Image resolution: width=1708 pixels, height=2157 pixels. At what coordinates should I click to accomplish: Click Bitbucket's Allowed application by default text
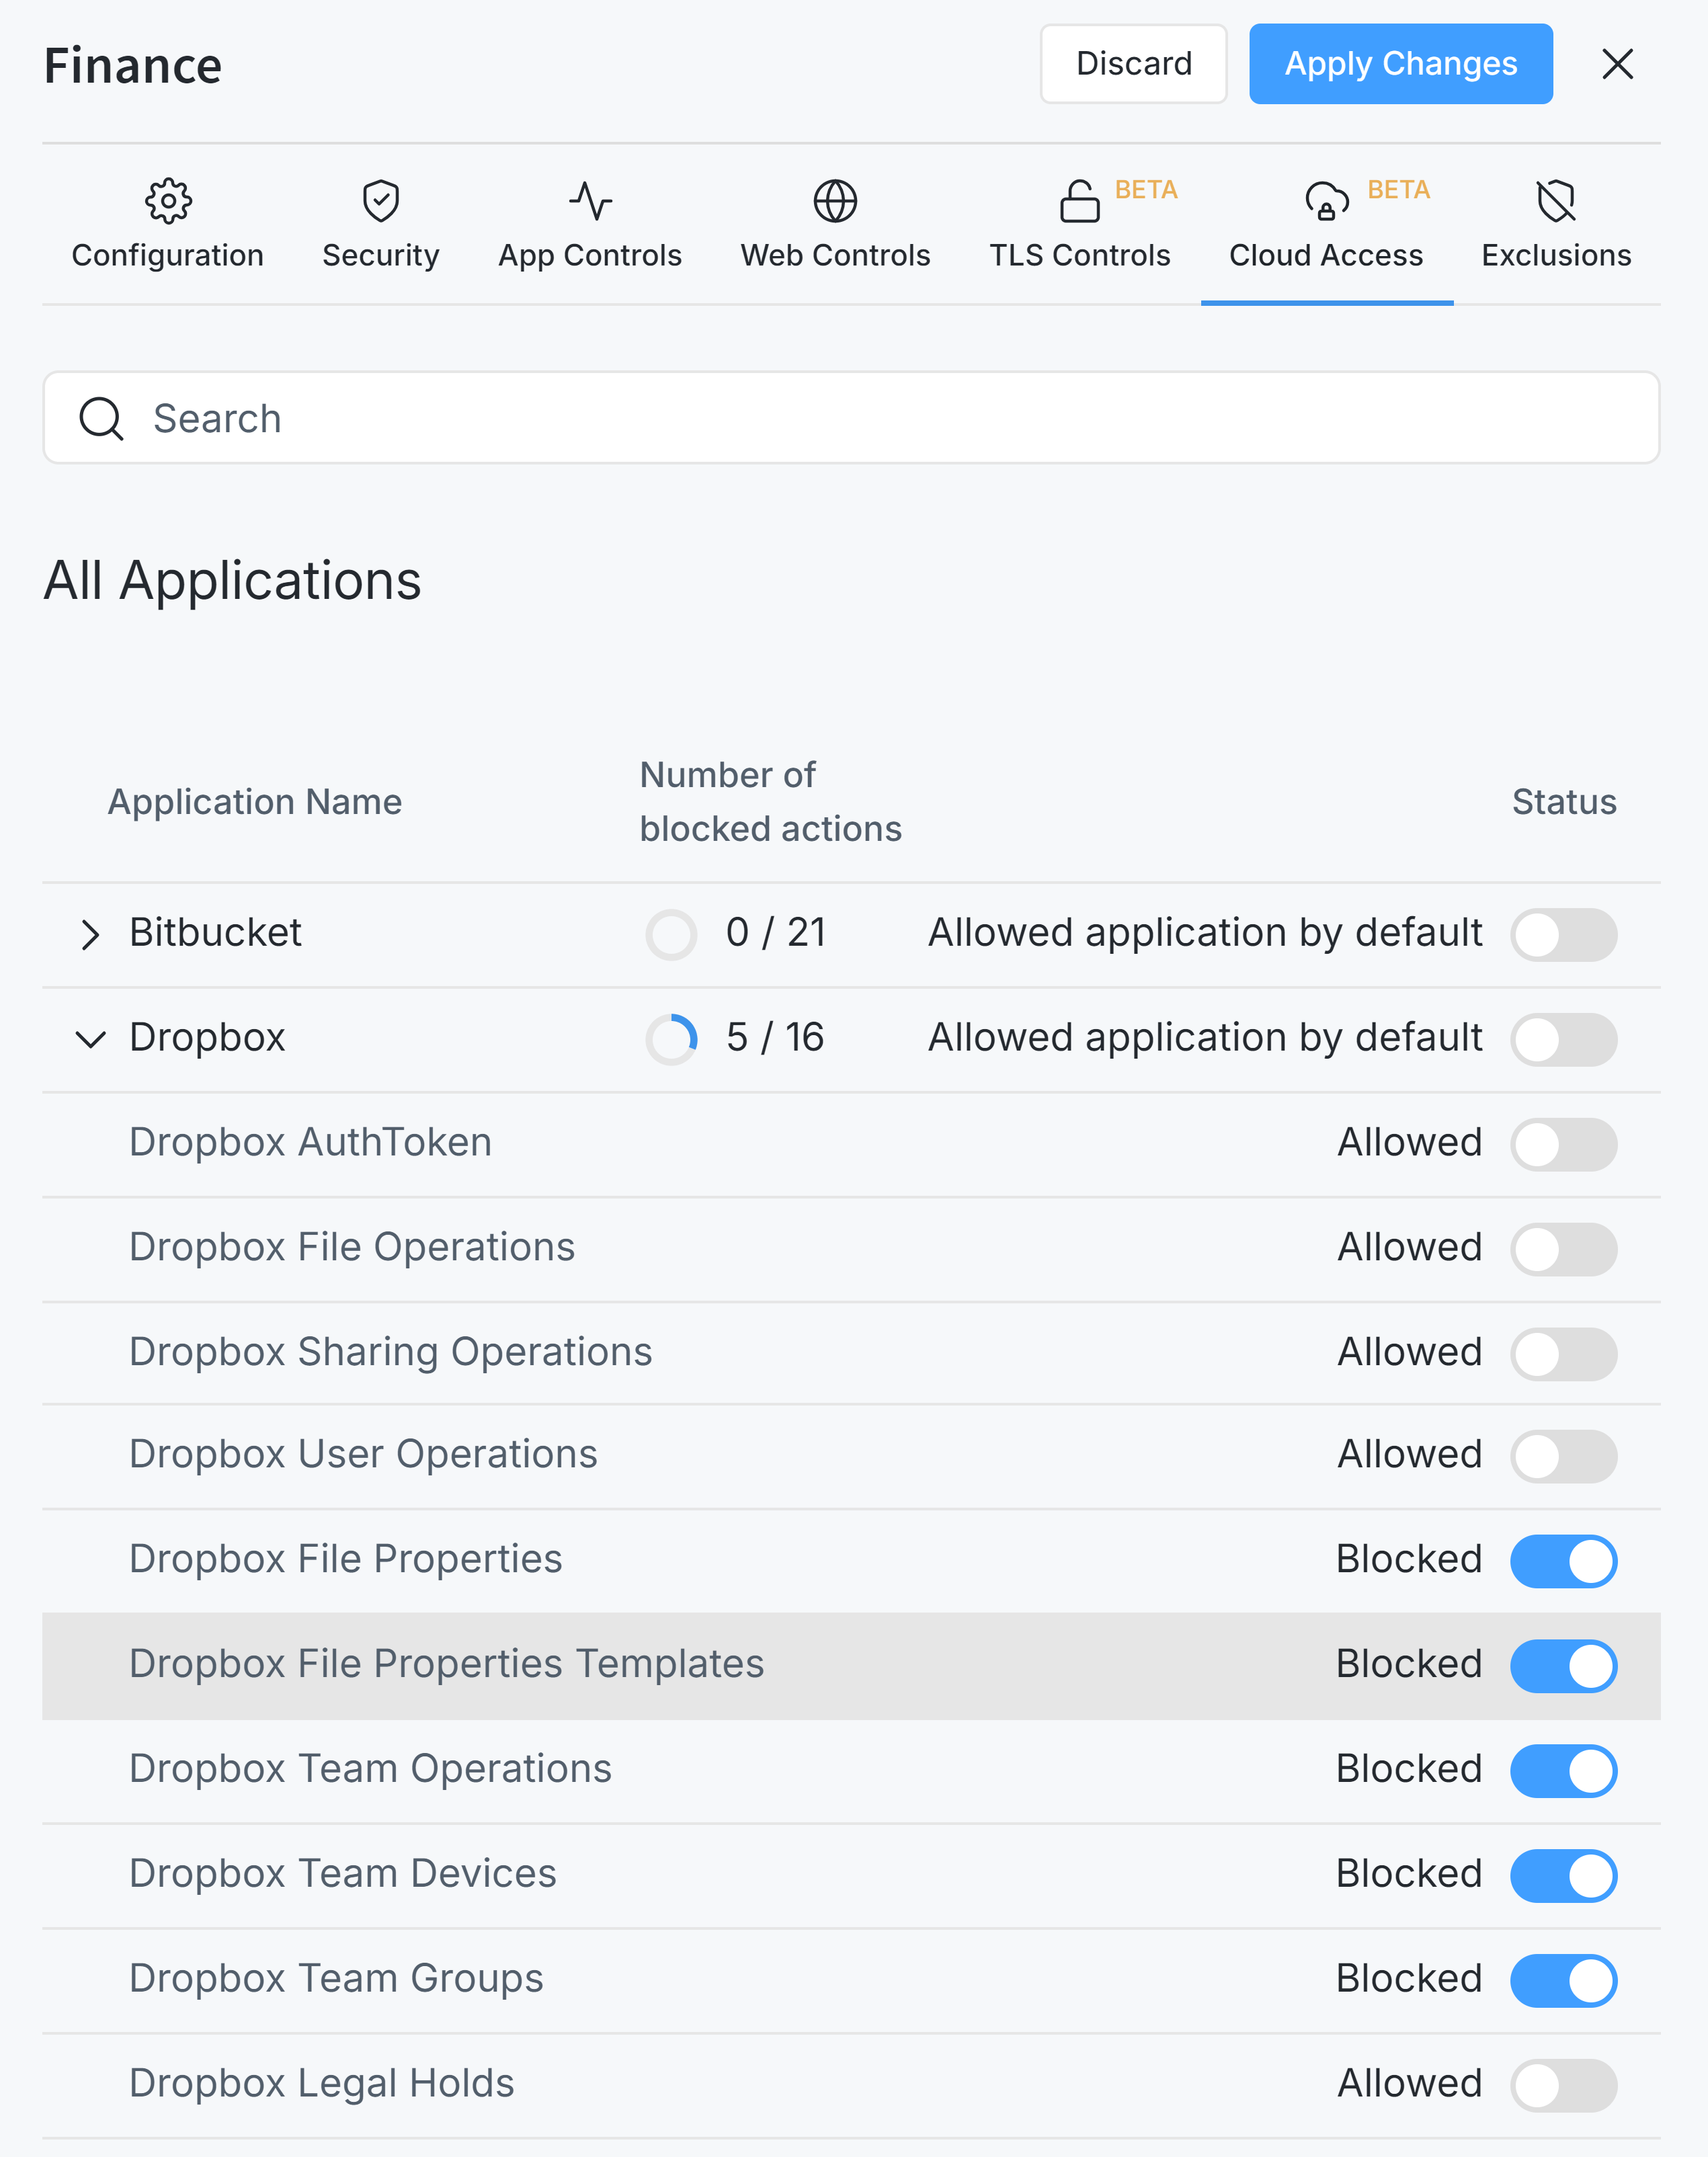coord(1205,933)
